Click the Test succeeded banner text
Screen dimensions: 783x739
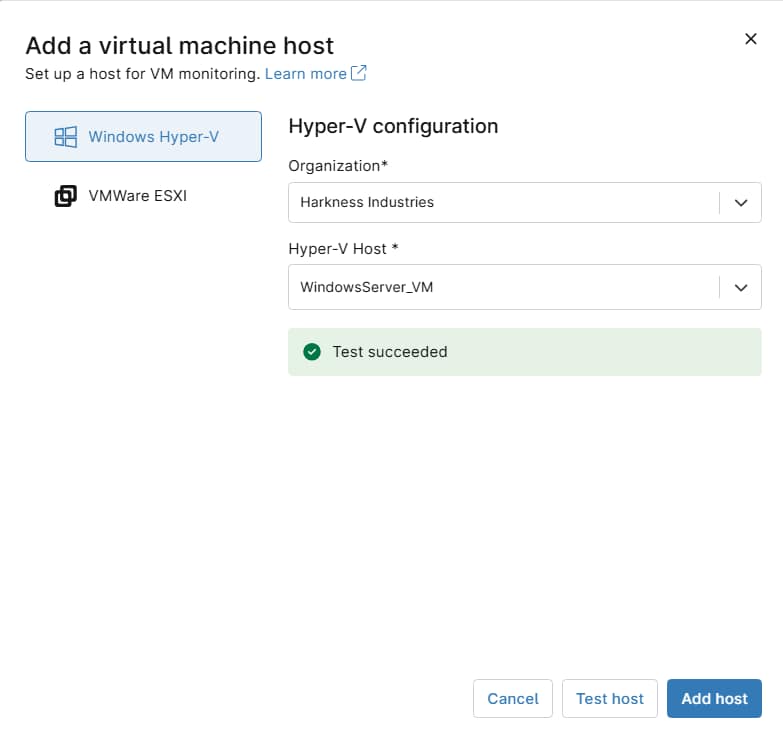pos(390,352)
